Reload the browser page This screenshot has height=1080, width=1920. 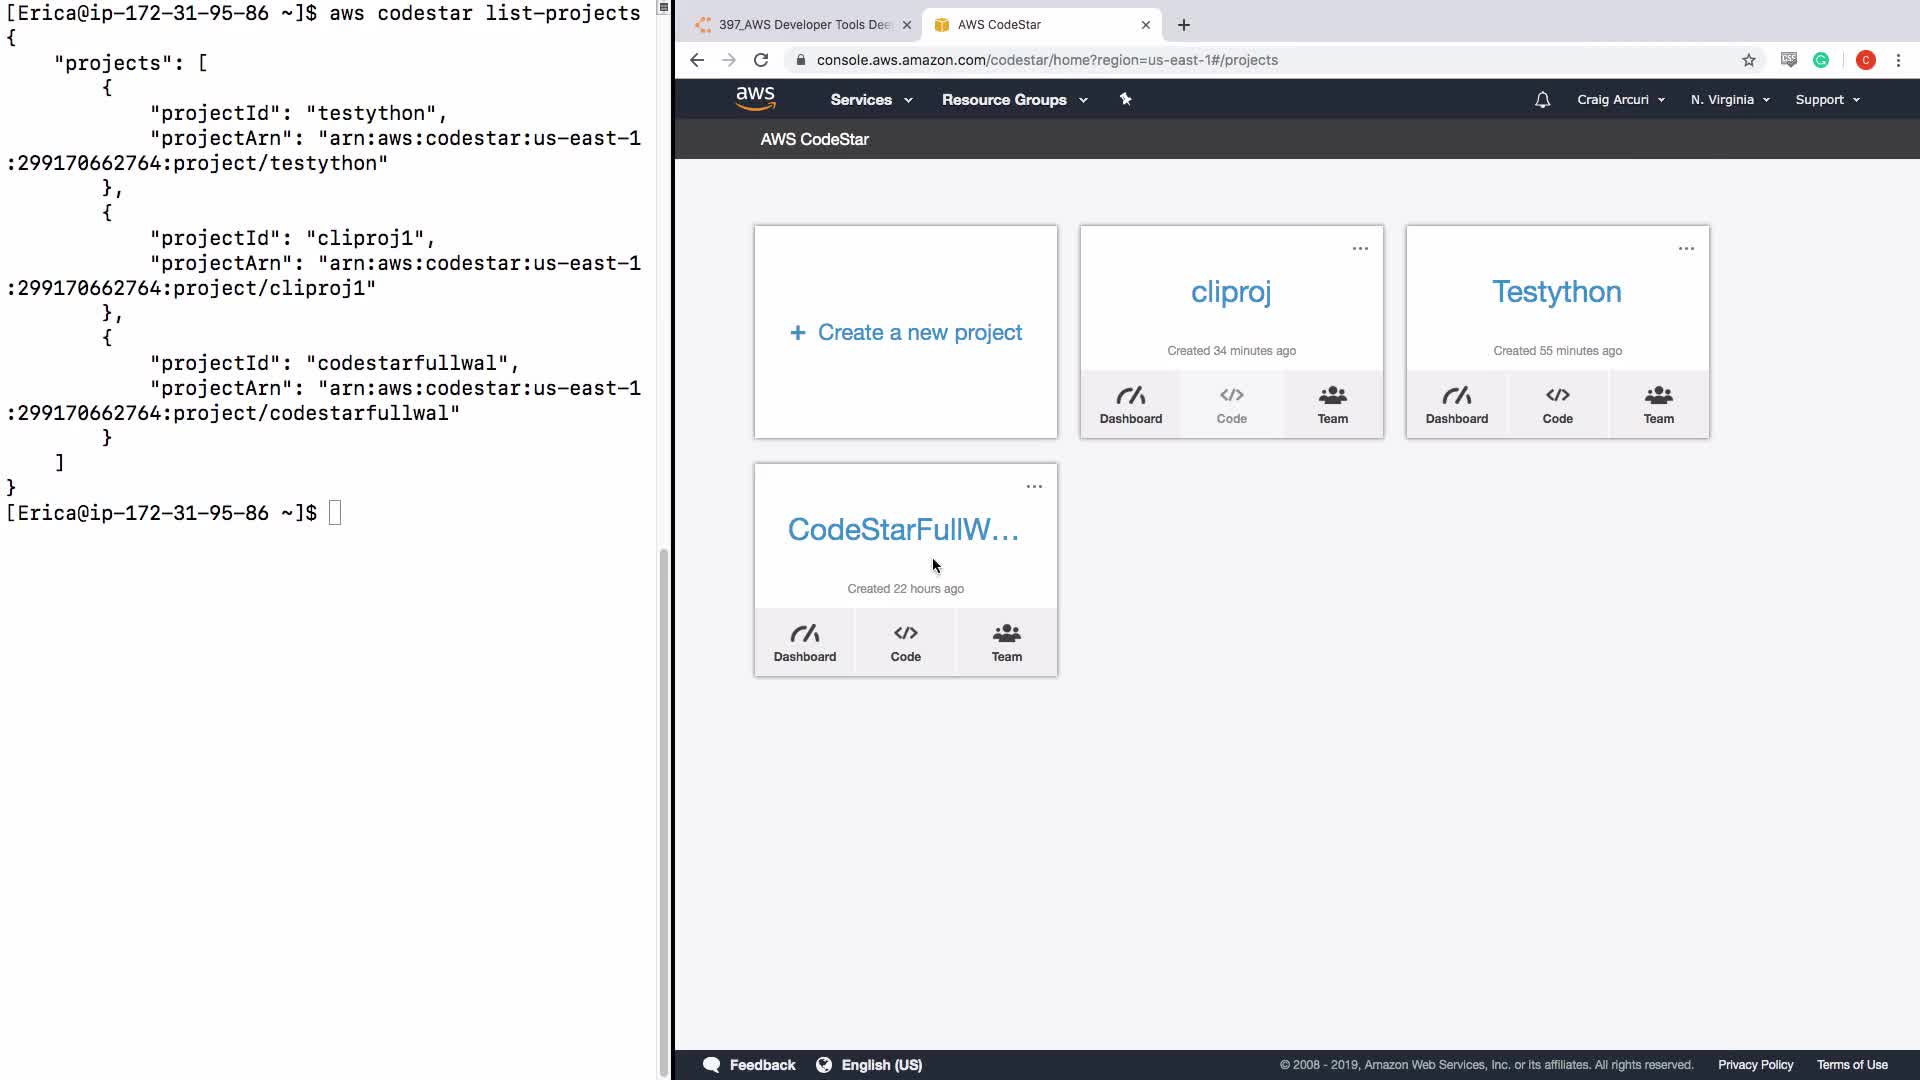click(761, 60)
